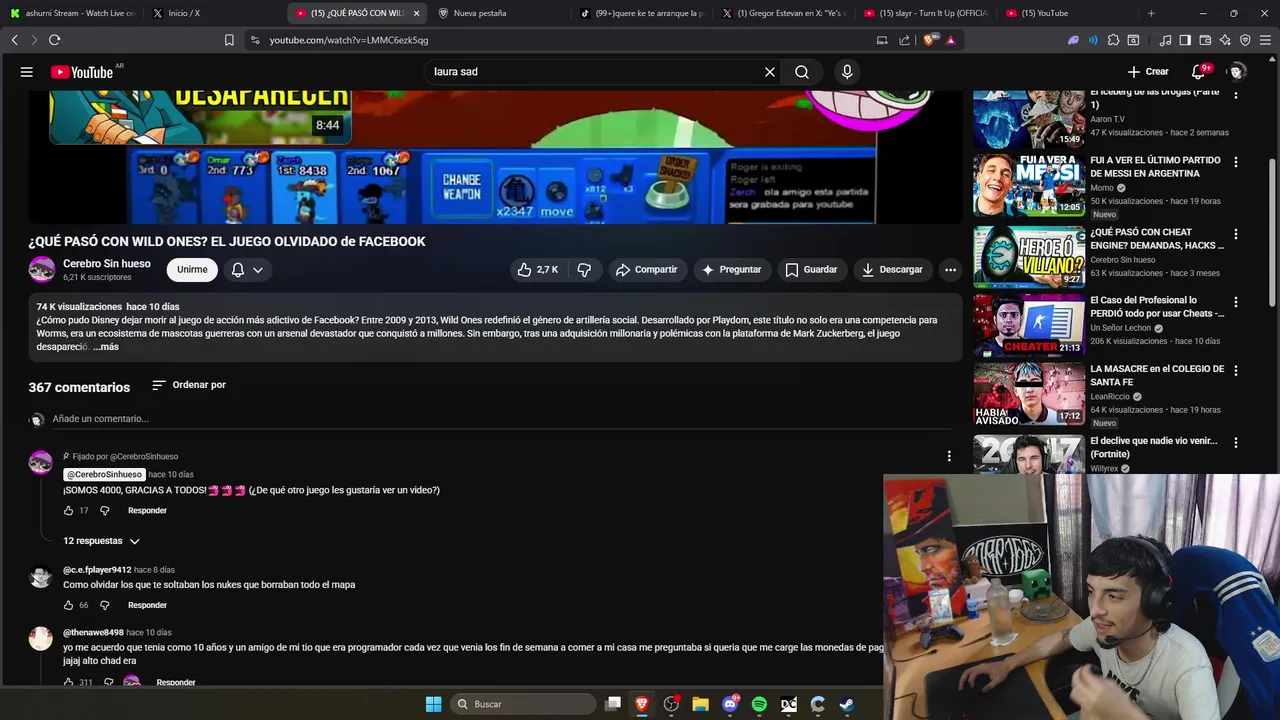1280x720 pixels.
Task: Click the browser address bar URL
Action: tap(349, 40)
